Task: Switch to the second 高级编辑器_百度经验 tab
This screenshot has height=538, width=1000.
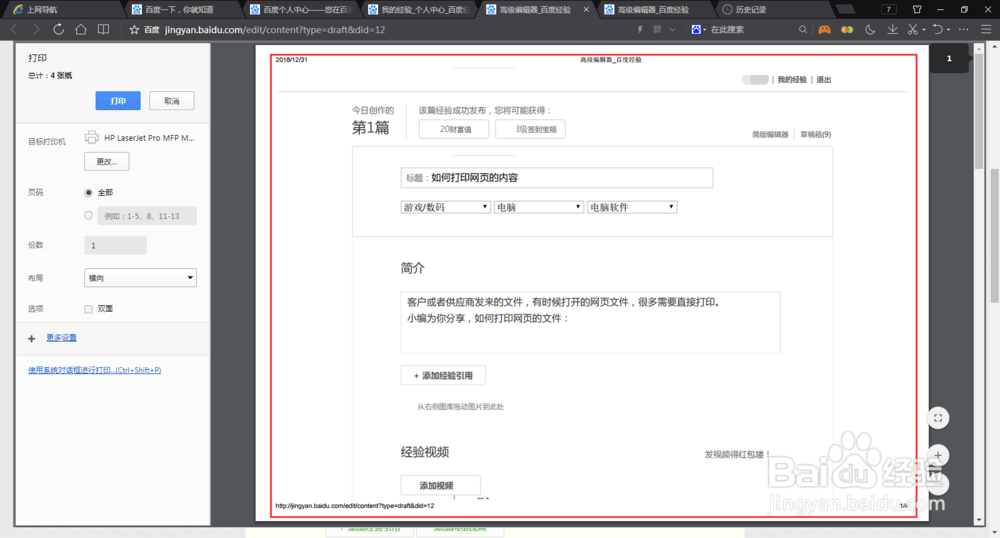Action: click(x=654, y=10)
